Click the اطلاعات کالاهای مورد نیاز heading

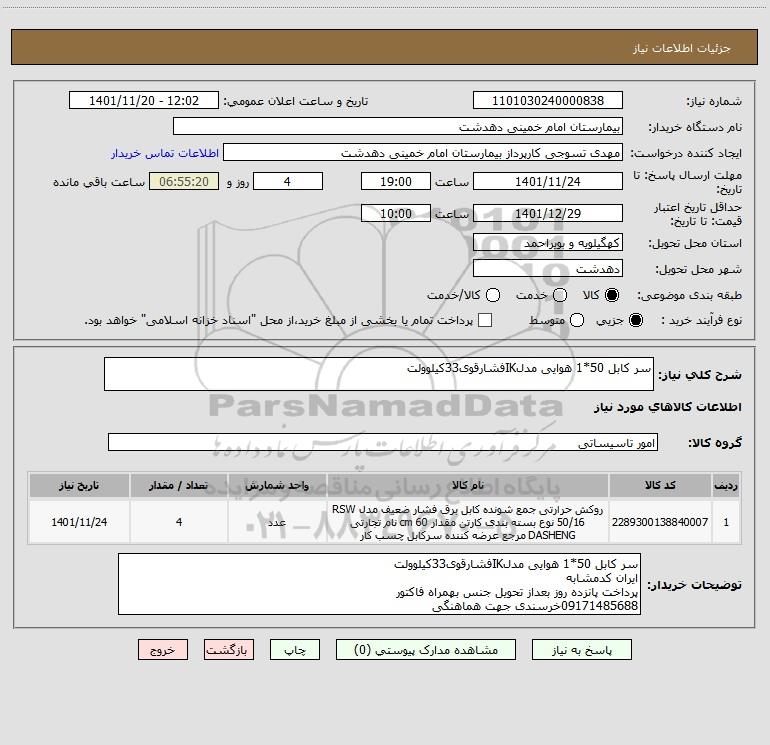tap(668, 407)
